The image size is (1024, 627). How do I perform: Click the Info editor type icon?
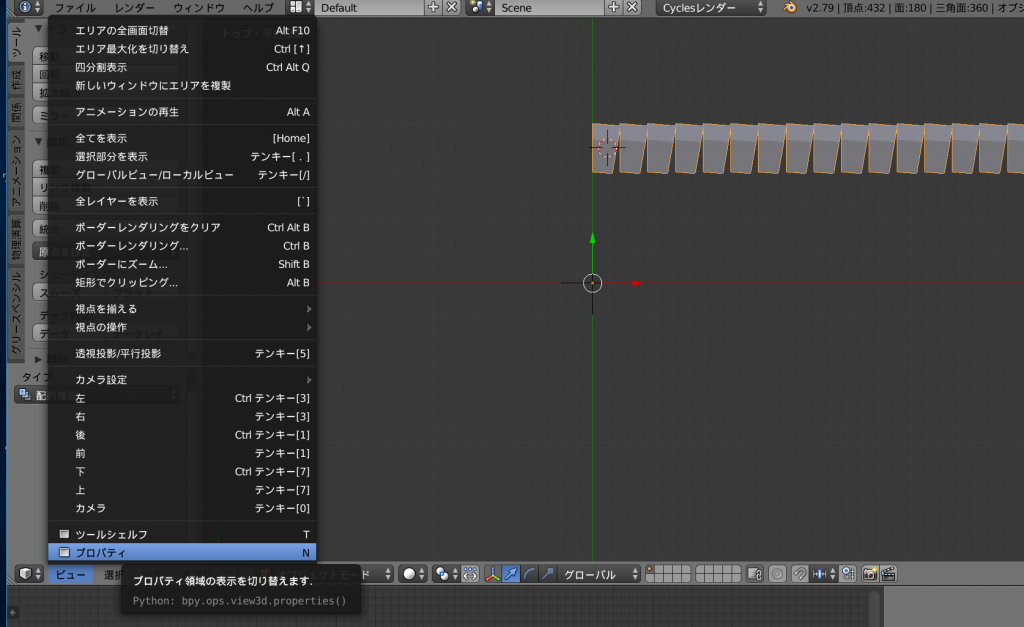(x=25, y=7)
